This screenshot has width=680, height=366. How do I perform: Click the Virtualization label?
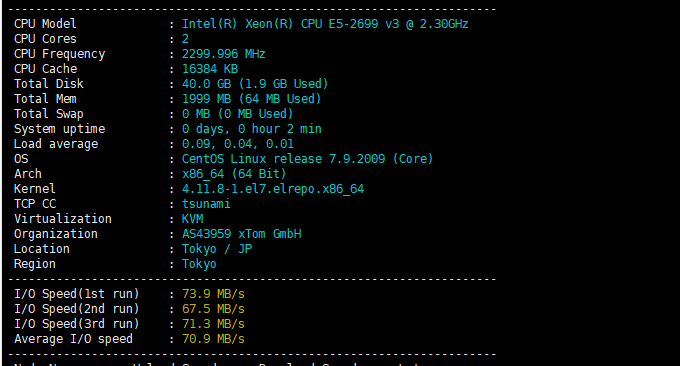pyautogui.click(x=63, y=219)
